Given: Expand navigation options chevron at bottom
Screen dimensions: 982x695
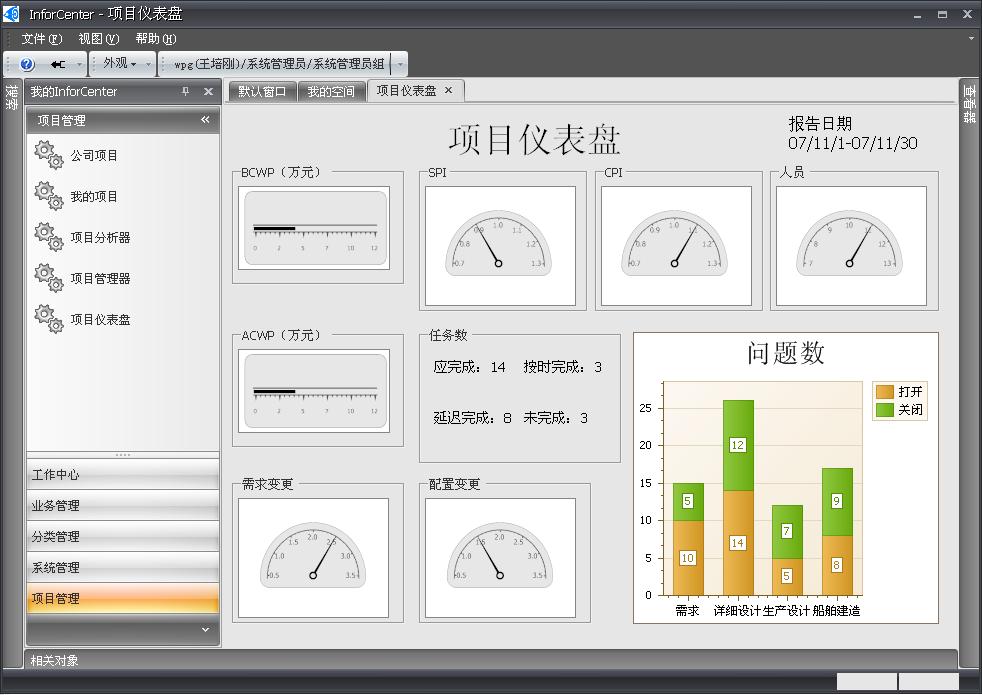Looking at the screenshot, I should click(x=205, y=629).
